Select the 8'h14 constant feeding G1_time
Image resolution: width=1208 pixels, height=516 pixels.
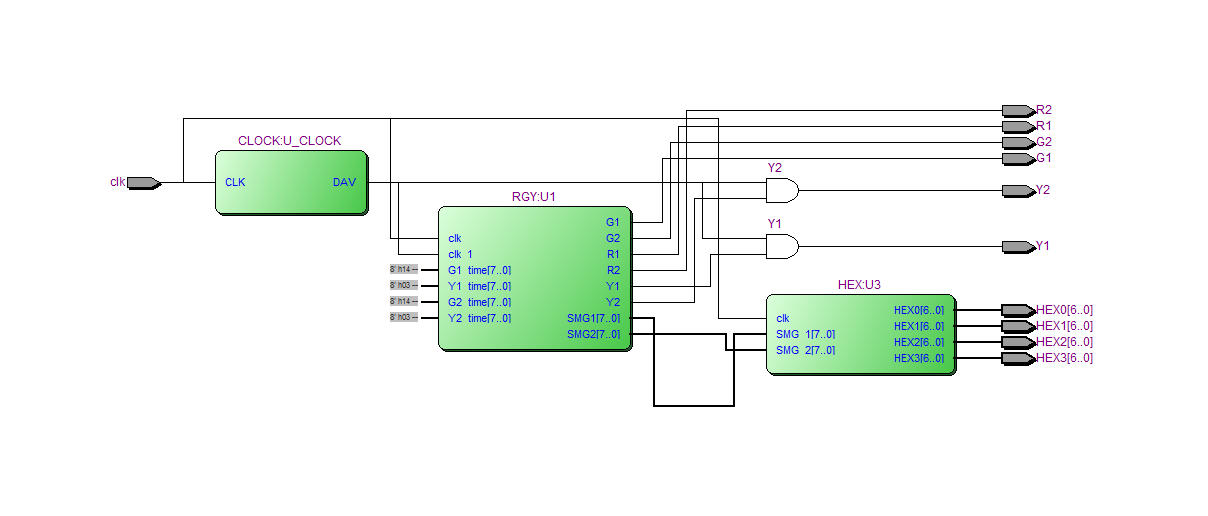click(x=404, y=270)
